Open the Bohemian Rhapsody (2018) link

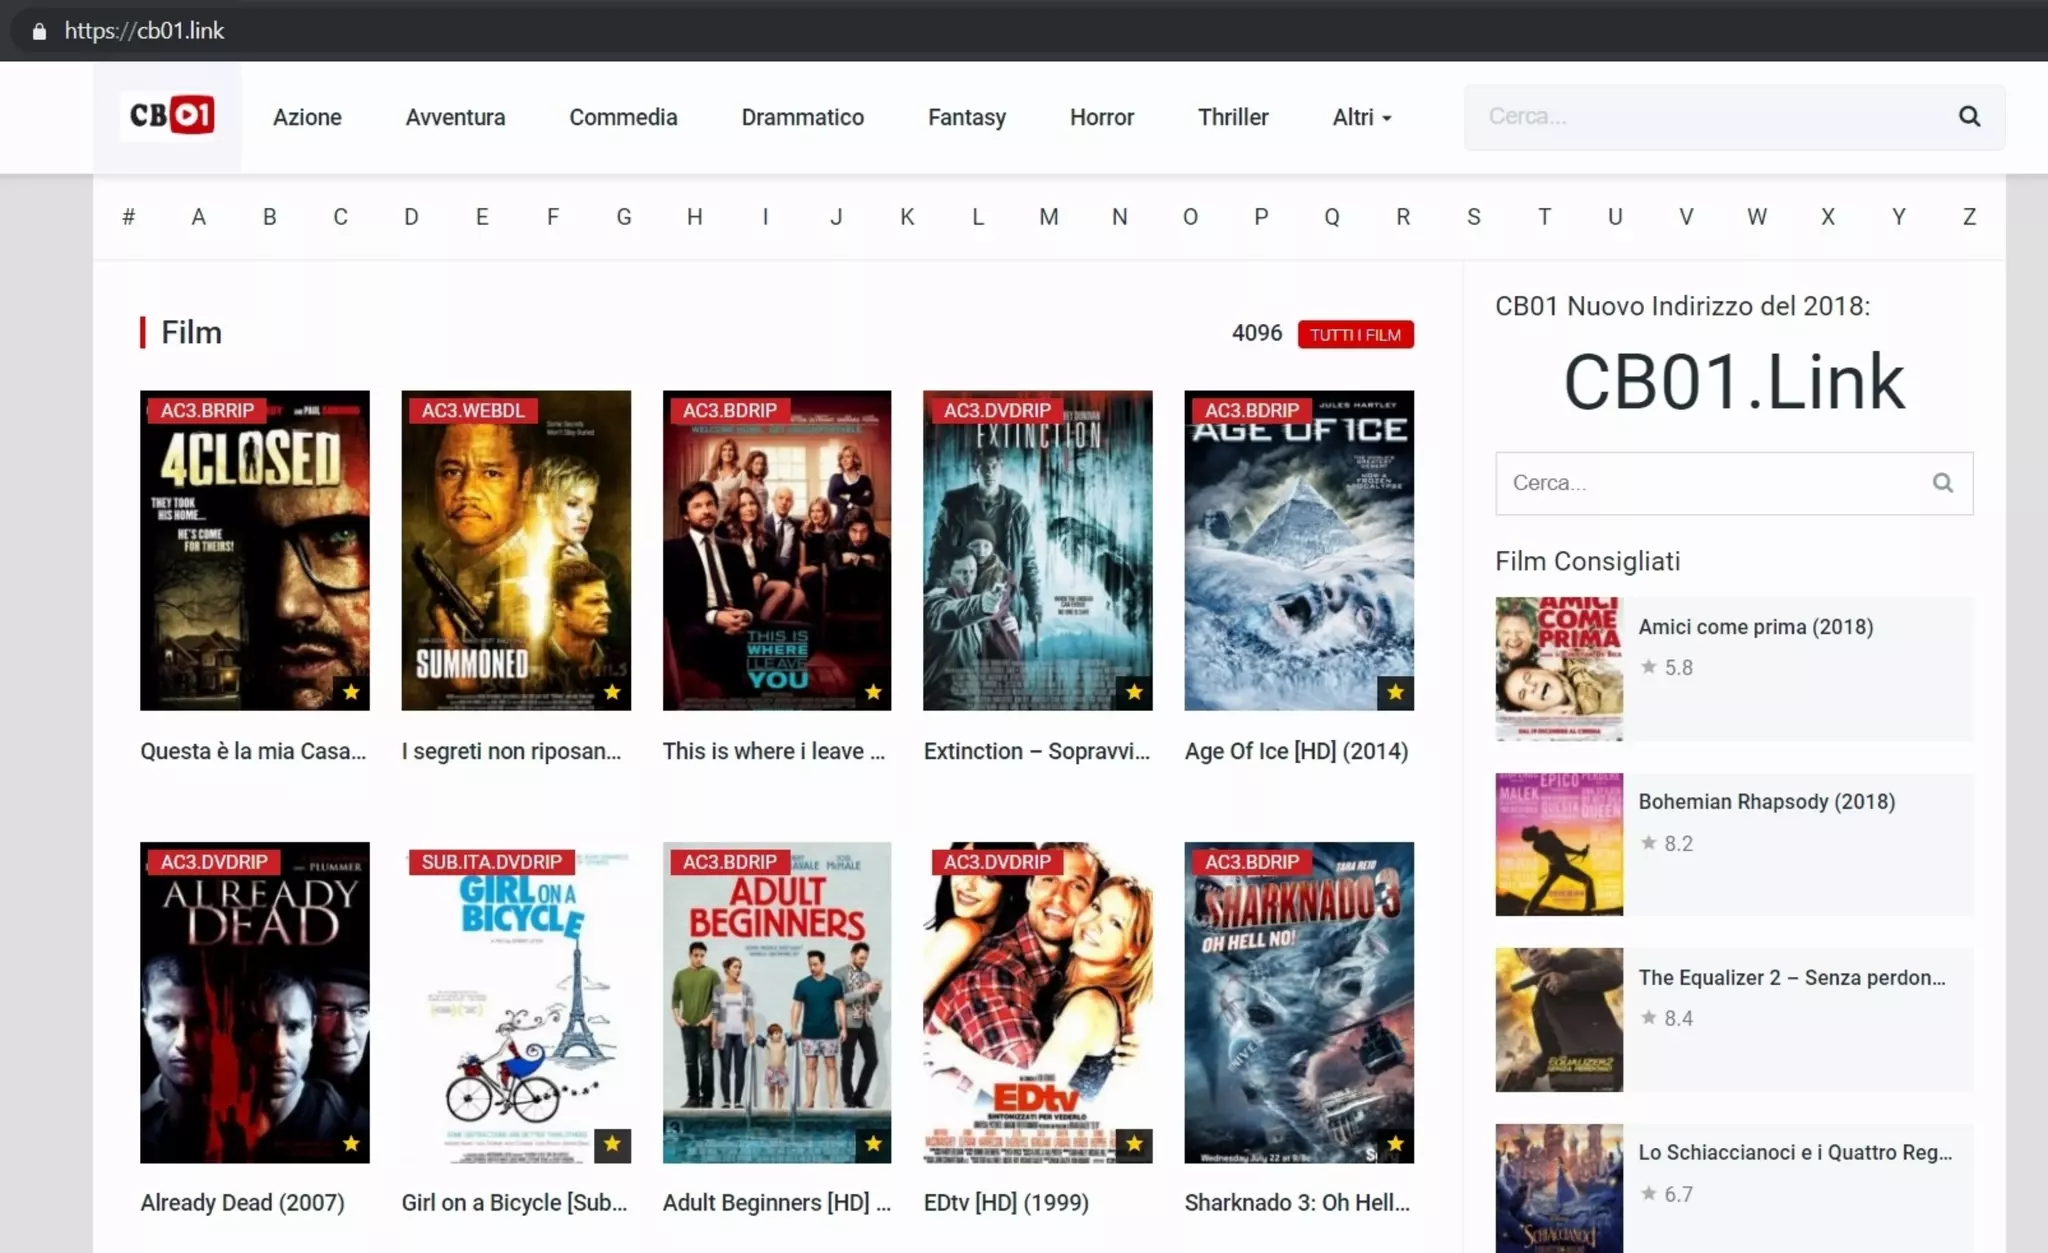(x=1766, y=802)
